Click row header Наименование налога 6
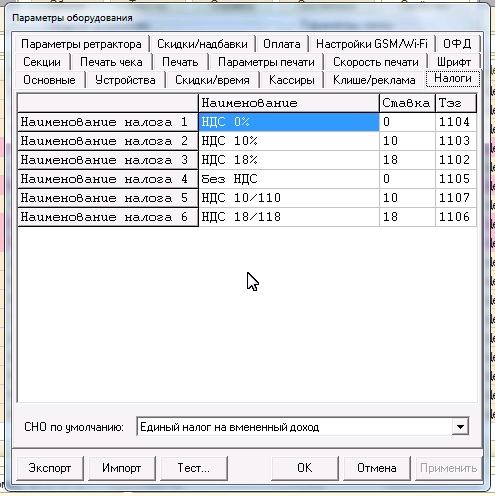Screen dimensions: 495x496 (108, 217)
